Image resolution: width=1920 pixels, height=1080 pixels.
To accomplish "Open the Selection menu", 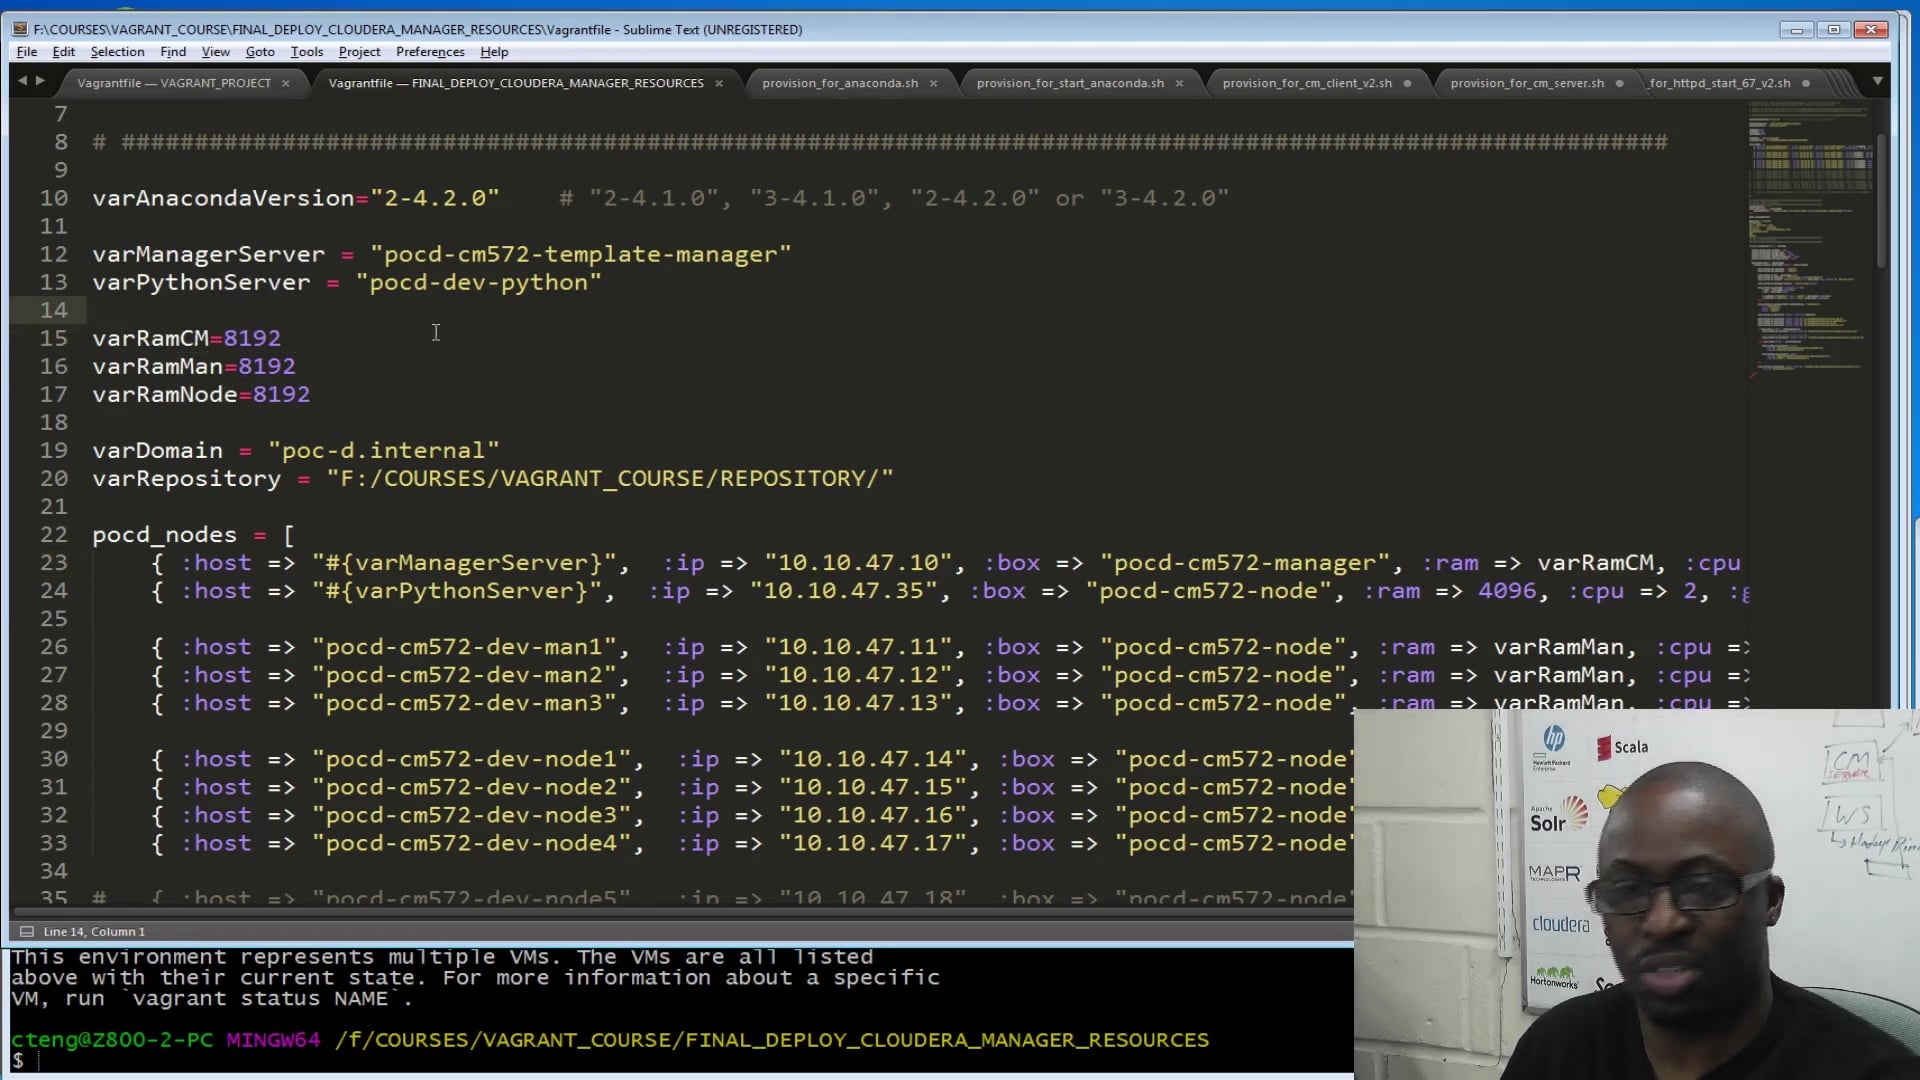I will (117, 52).
